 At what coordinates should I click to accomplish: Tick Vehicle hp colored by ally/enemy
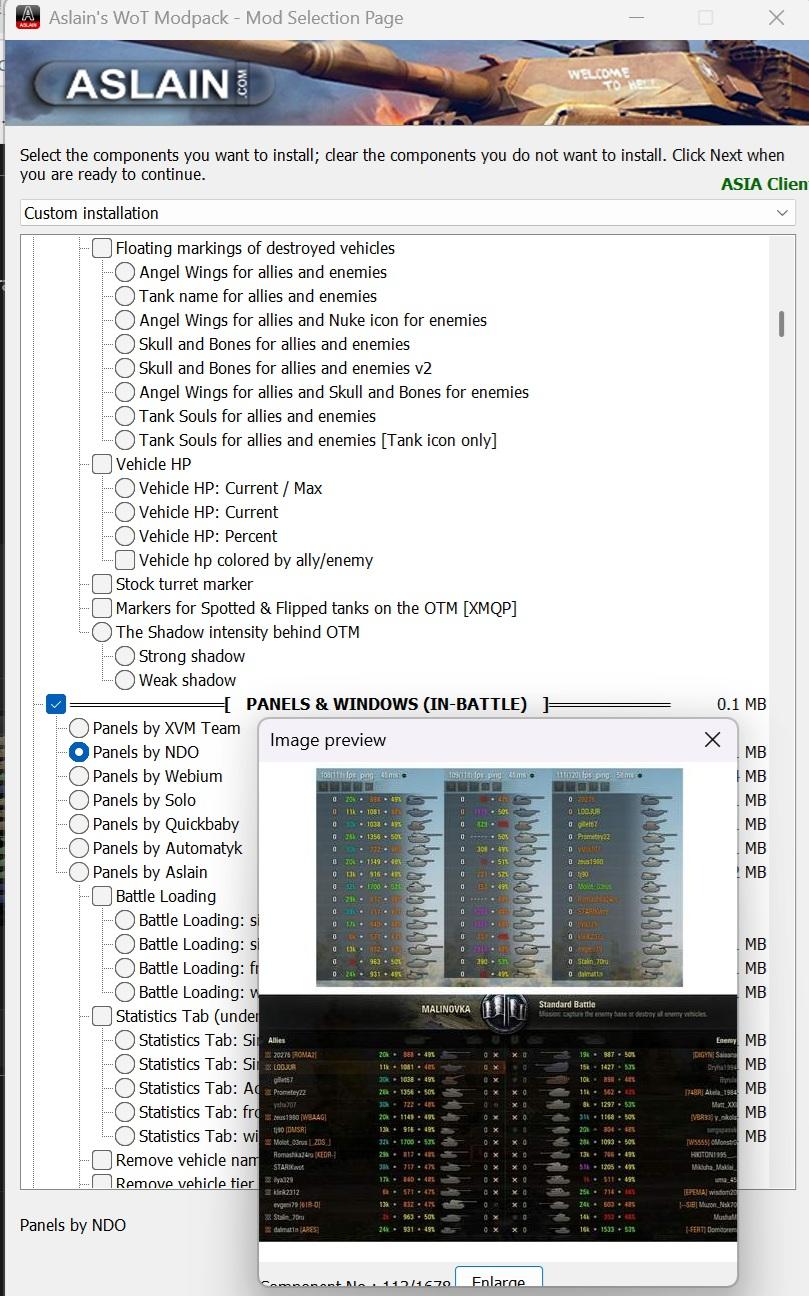pyautogui.click(x=125, y=560)
